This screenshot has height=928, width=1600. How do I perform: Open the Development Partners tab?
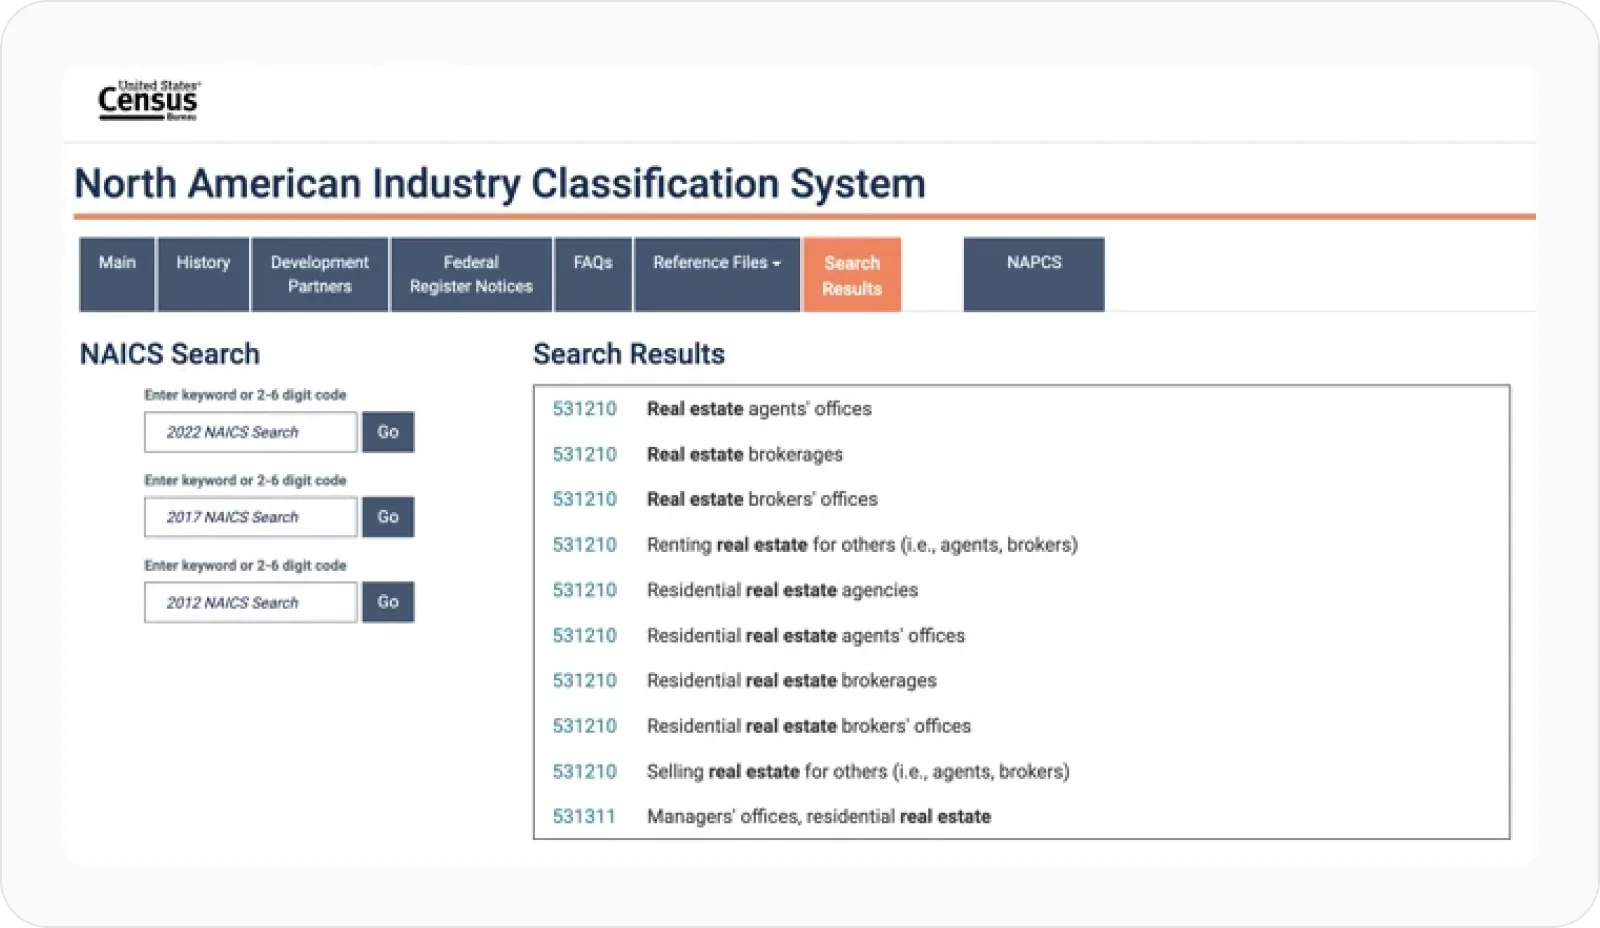point(319,274)
